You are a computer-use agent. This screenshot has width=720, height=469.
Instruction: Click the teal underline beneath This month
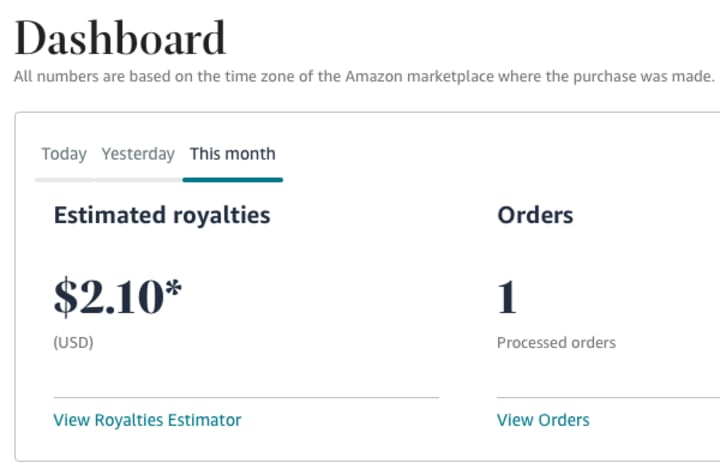click(x=233, y=180)
